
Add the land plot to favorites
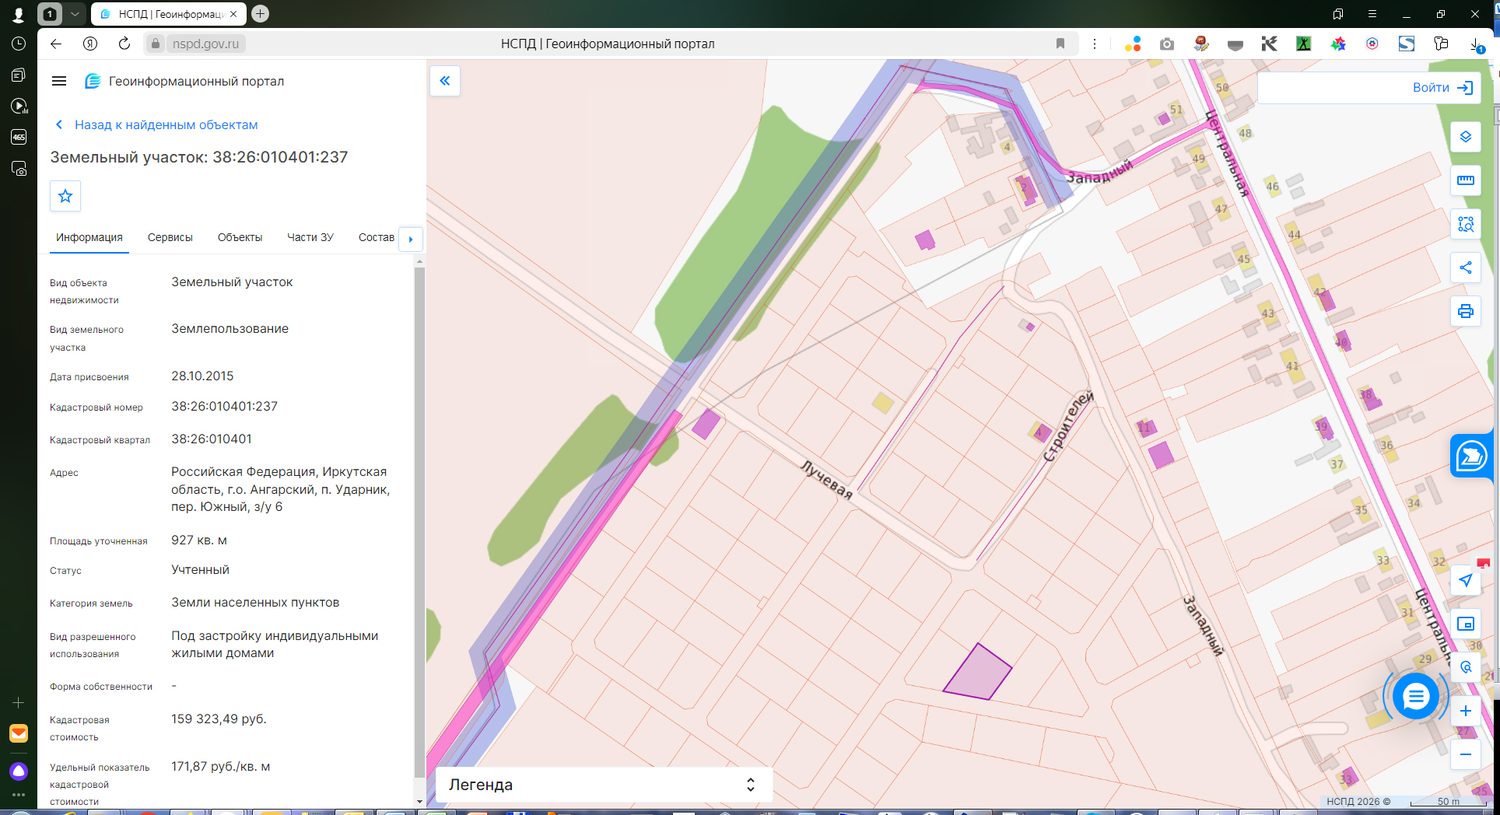65,196
